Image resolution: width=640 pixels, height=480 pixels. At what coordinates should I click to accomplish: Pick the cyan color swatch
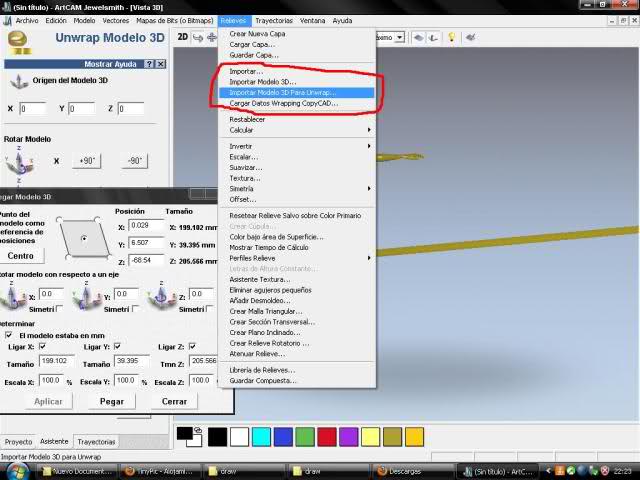(x=261, y=436)
